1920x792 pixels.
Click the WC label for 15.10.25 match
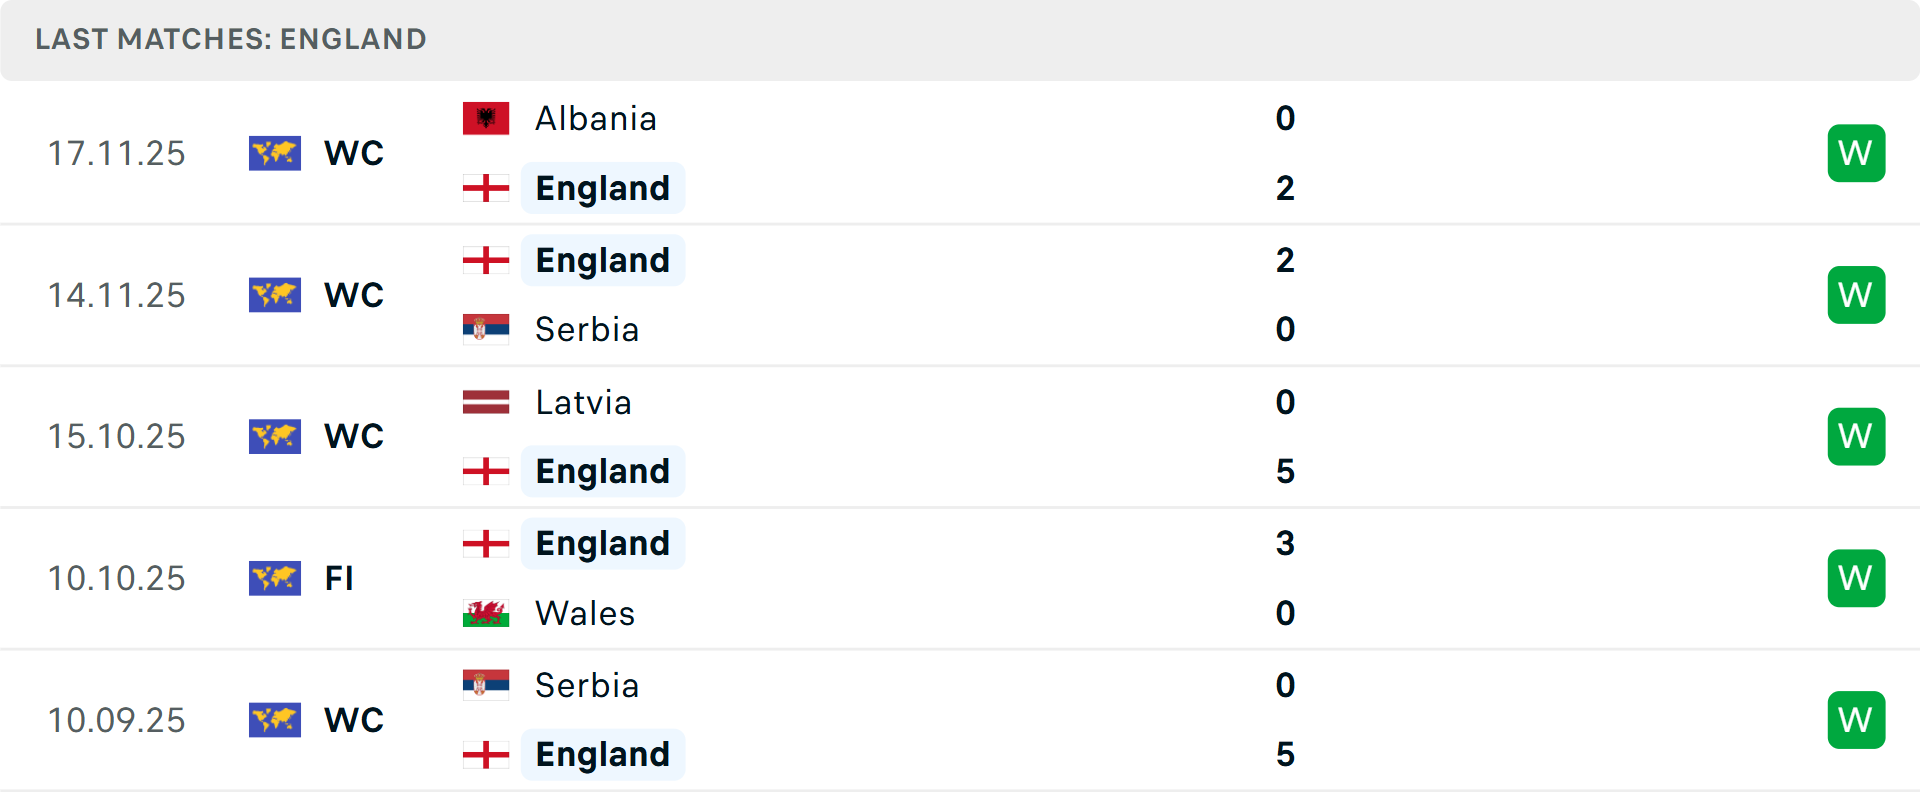pos(354,436)
